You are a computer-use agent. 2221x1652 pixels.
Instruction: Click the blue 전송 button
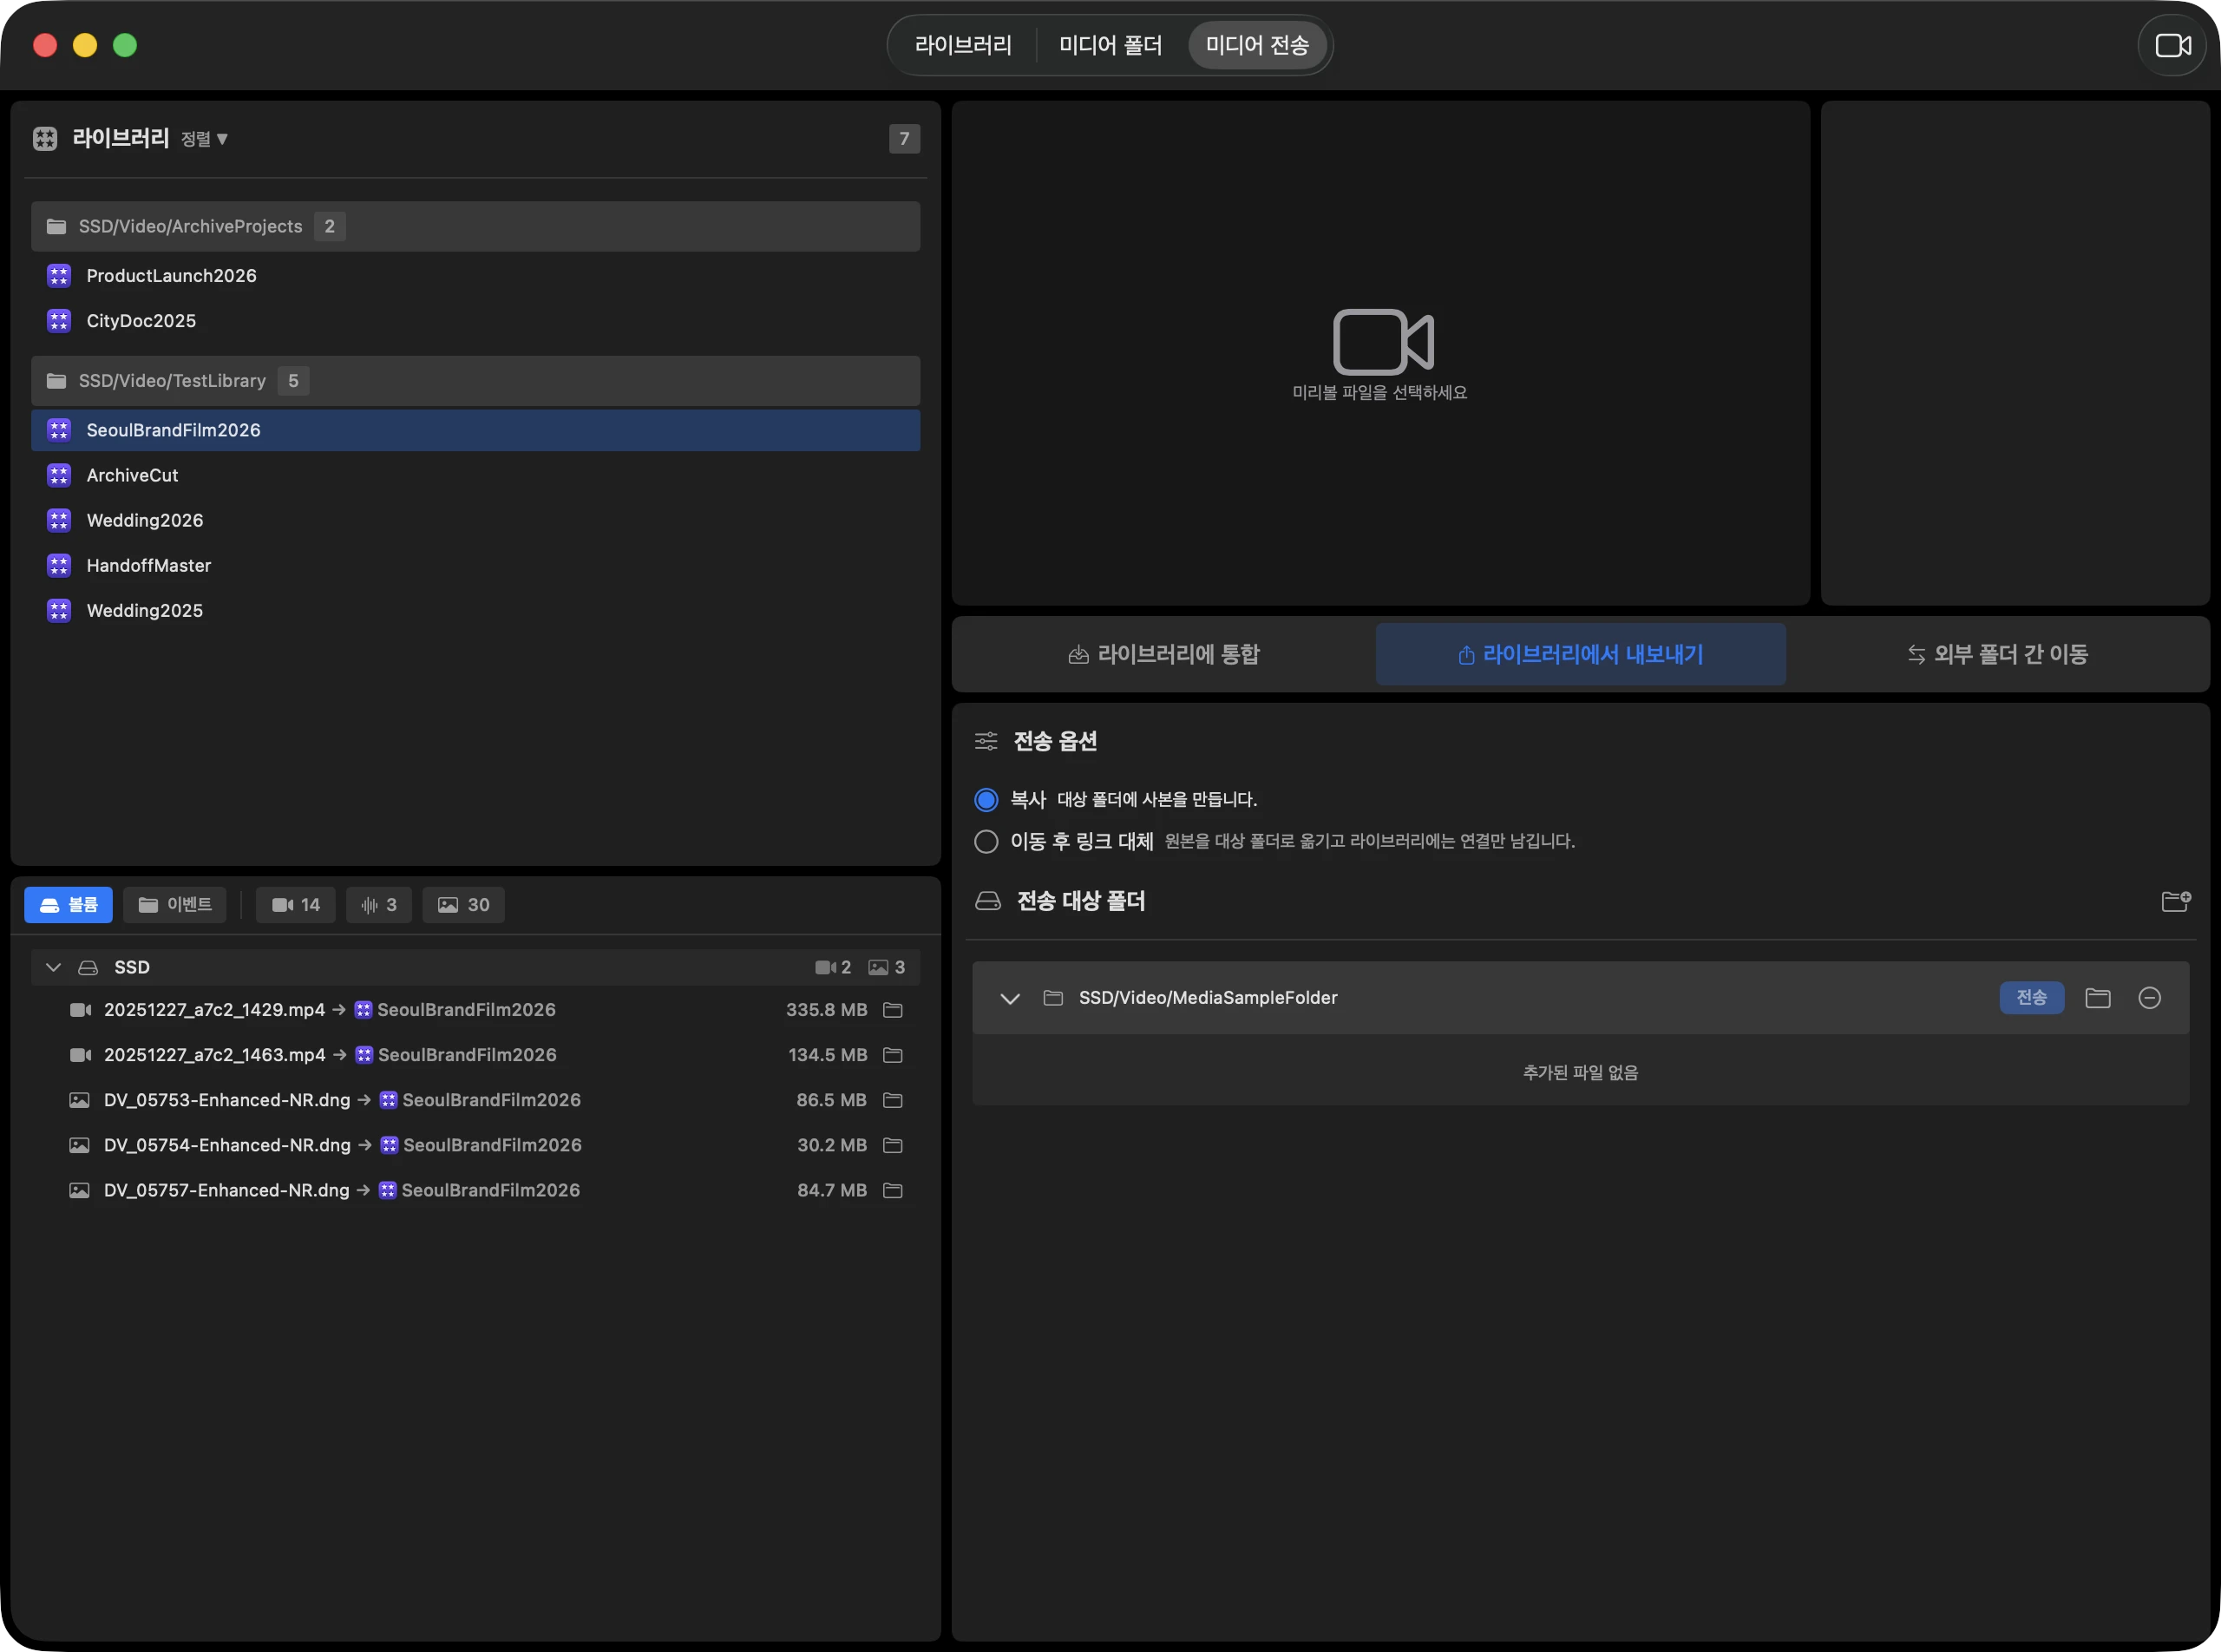click(2032, 998)
